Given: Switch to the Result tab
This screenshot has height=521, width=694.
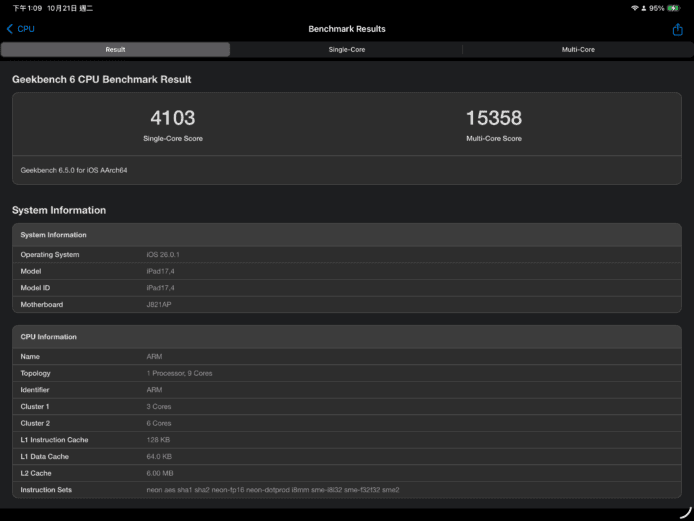Looking at the screenshot, I should 115,49.
